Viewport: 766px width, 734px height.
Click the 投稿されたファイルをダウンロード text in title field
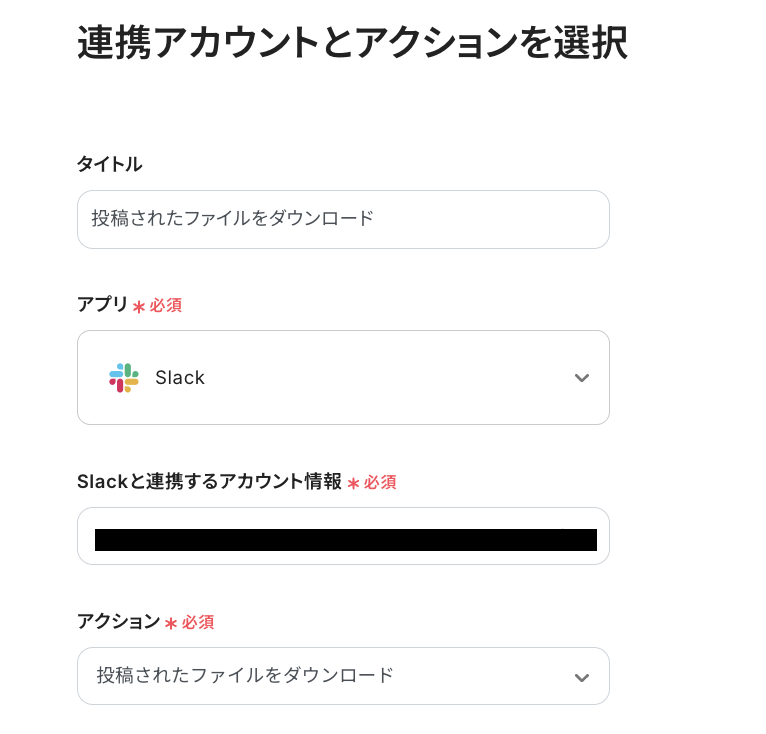tap(233, 219)
